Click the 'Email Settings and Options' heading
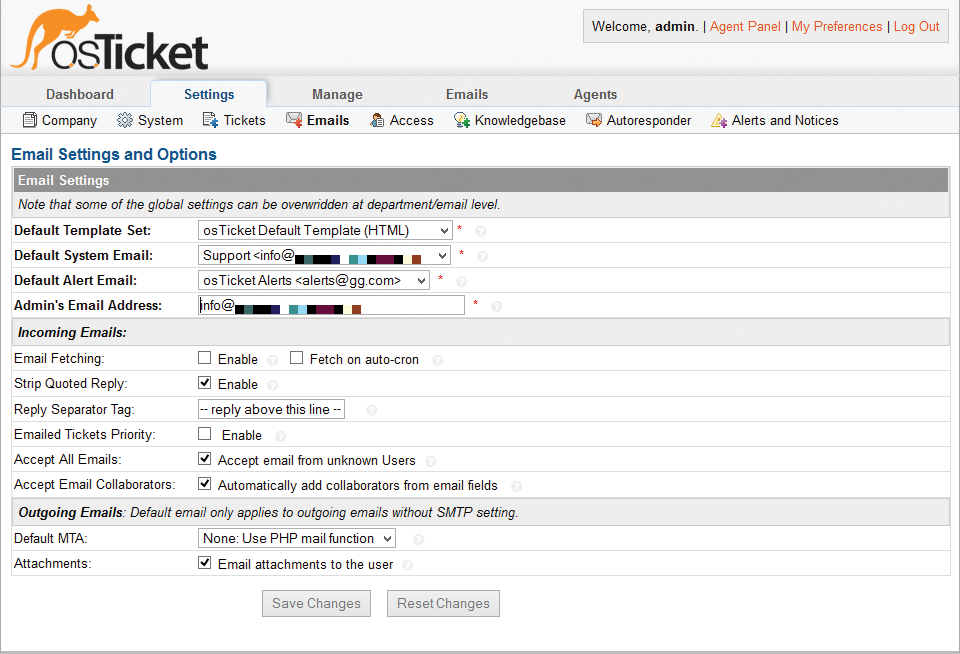The image size is (960, 654). tap(114, 154)
